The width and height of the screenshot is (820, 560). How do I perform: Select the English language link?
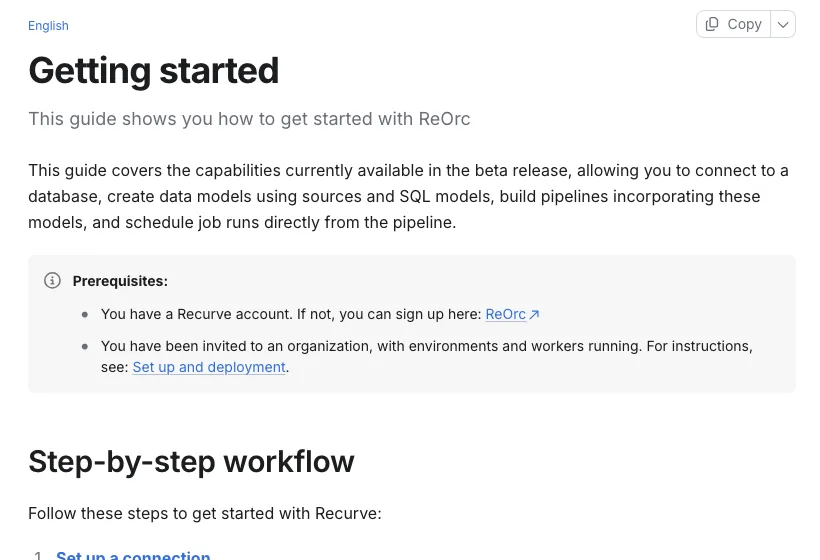(48, 26)
